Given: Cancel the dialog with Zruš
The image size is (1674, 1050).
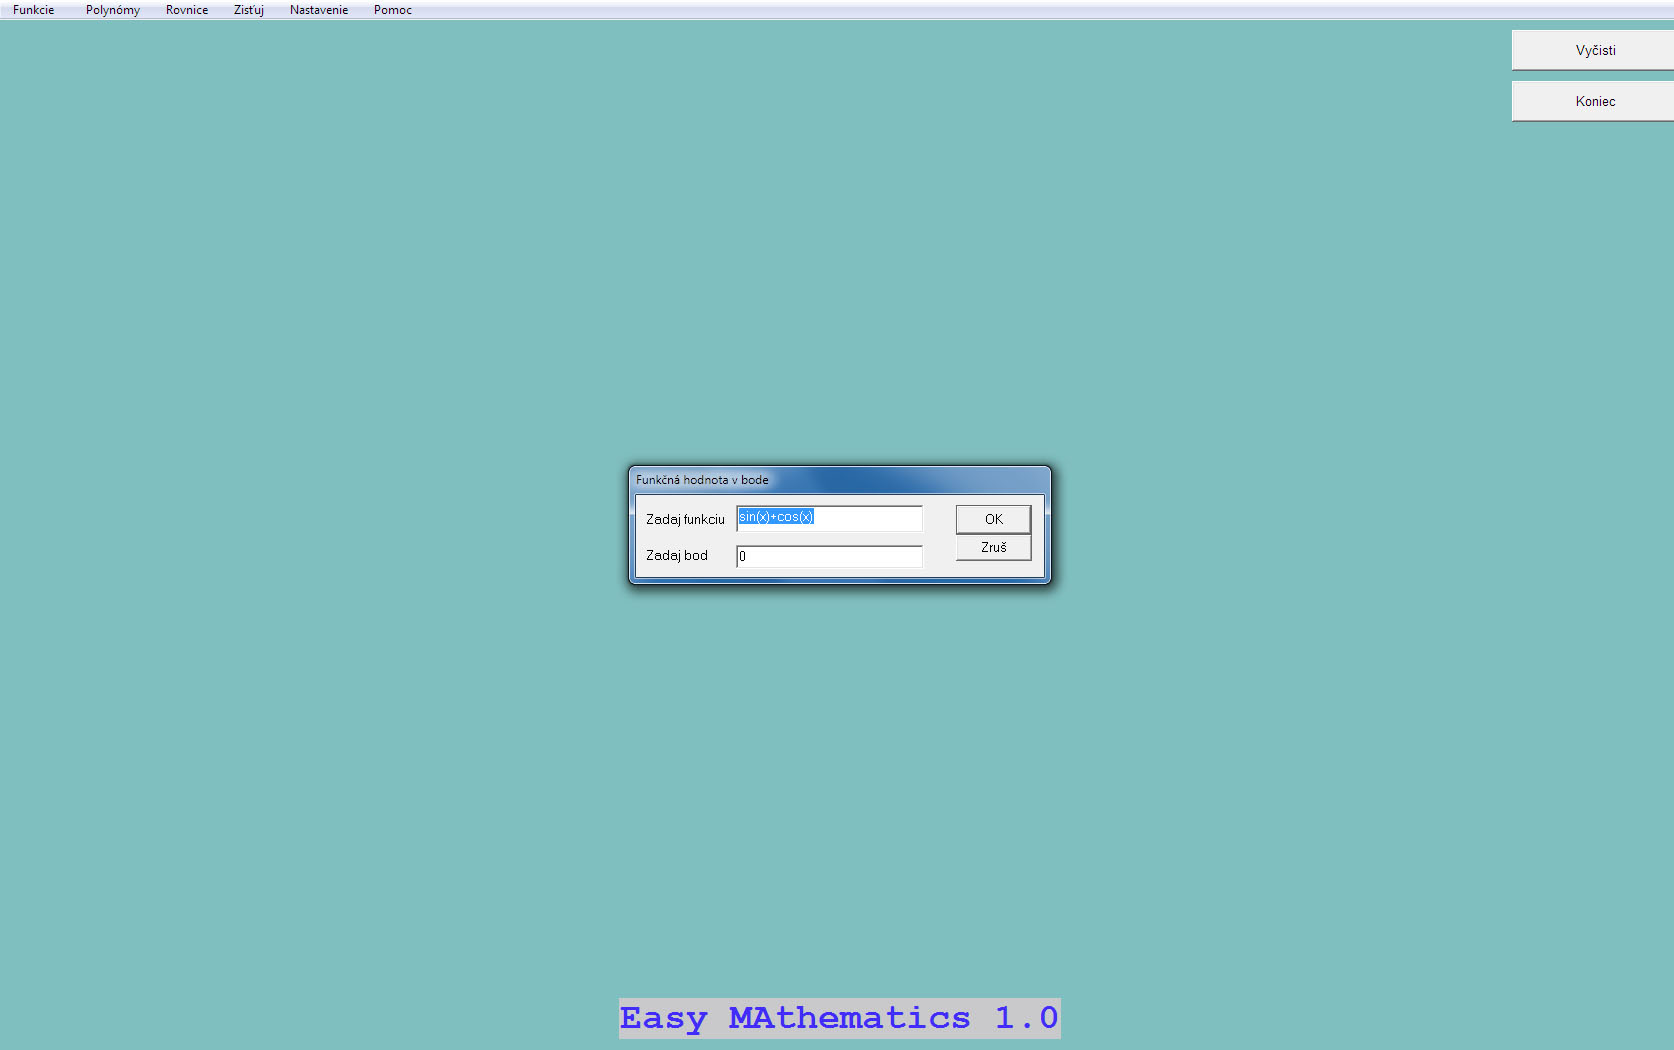Looking at the screenshot, I should pos(993,548).
